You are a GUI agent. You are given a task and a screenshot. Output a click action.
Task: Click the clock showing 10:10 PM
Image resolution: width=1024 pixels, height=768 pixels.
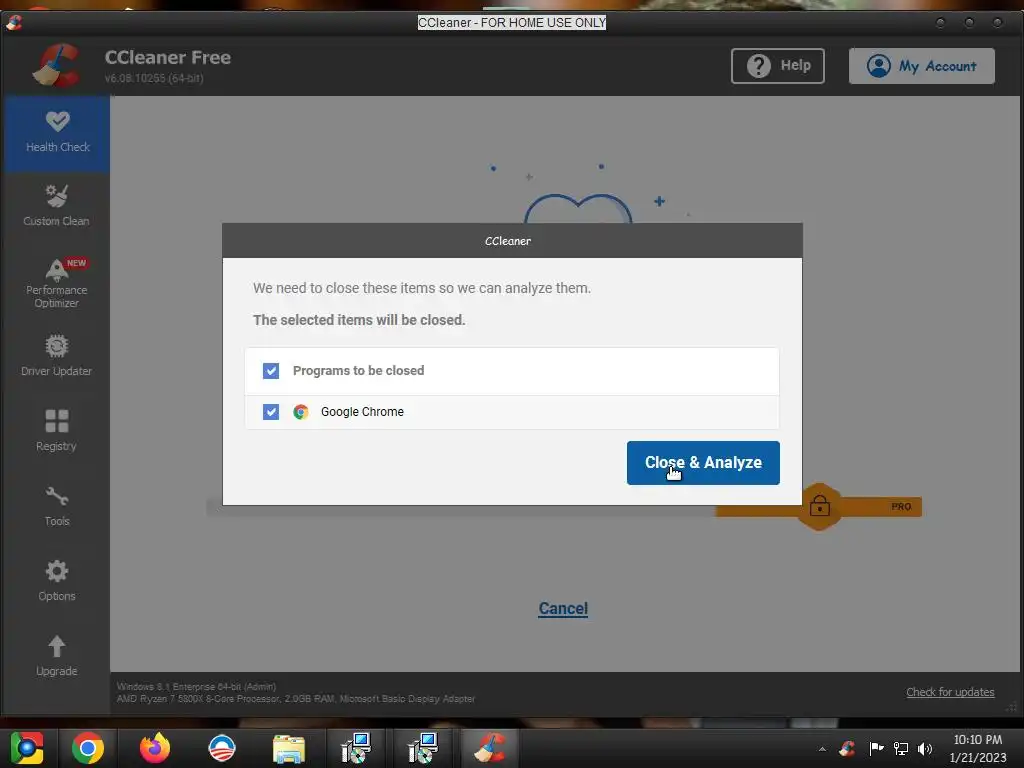[x=978, y=748]
